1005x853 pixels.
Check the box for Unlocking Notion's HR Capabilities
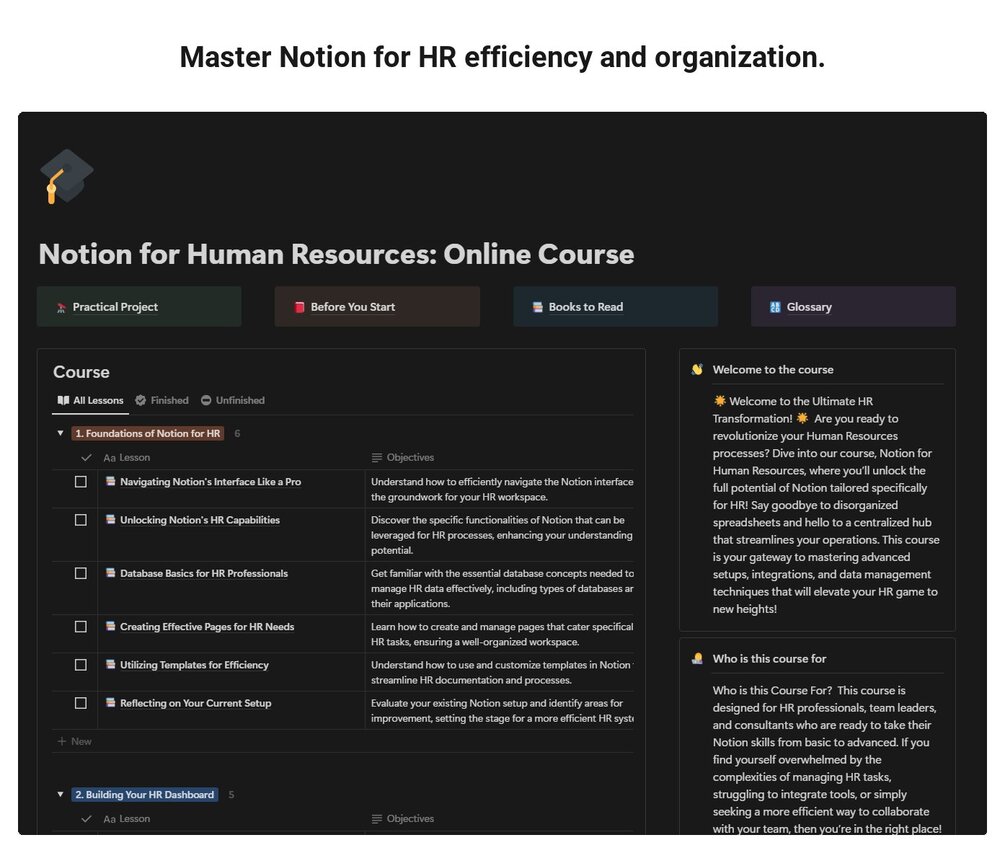(x=81, y=520)
